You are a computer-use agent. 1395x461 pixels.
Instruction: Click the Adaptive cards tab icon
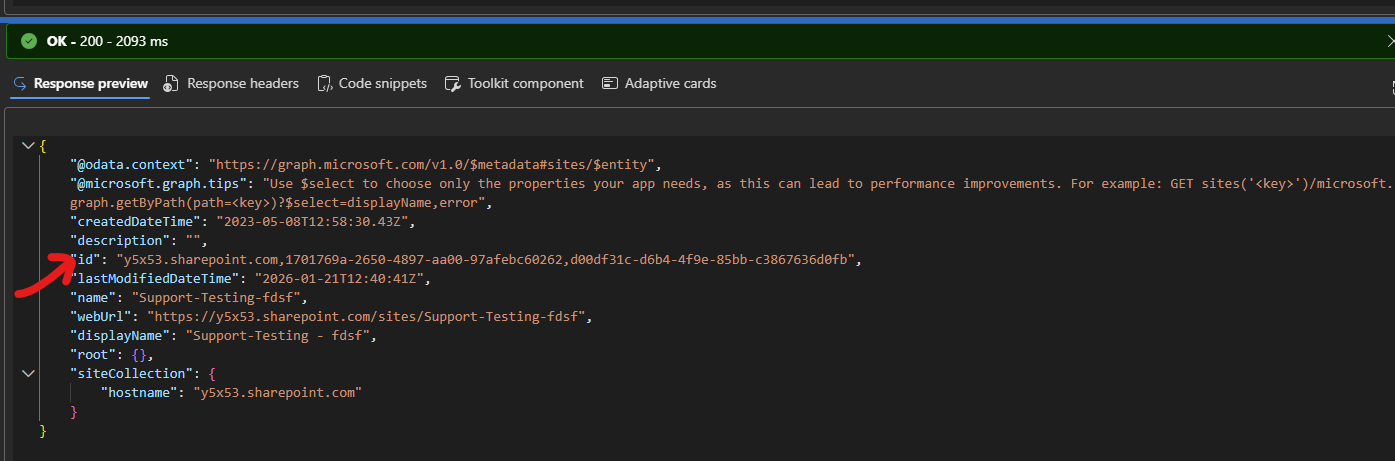pos(610,84)
